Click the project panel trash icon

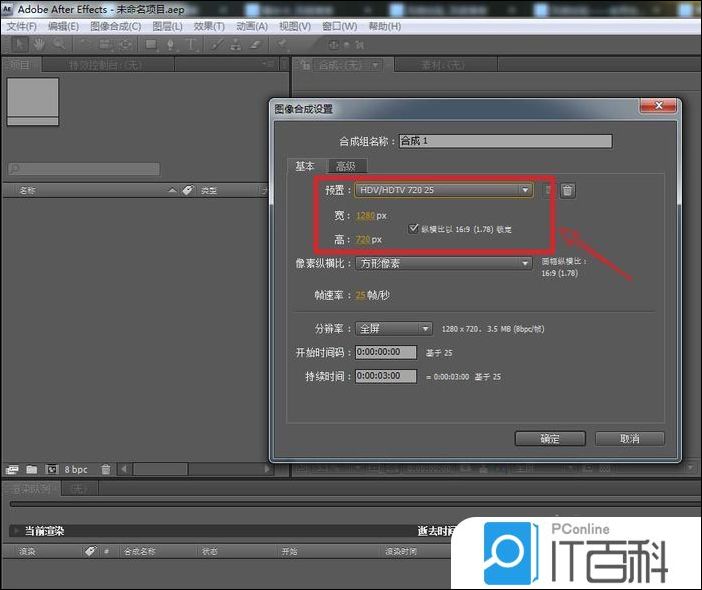pyautogui.click(x=106, y=469)
